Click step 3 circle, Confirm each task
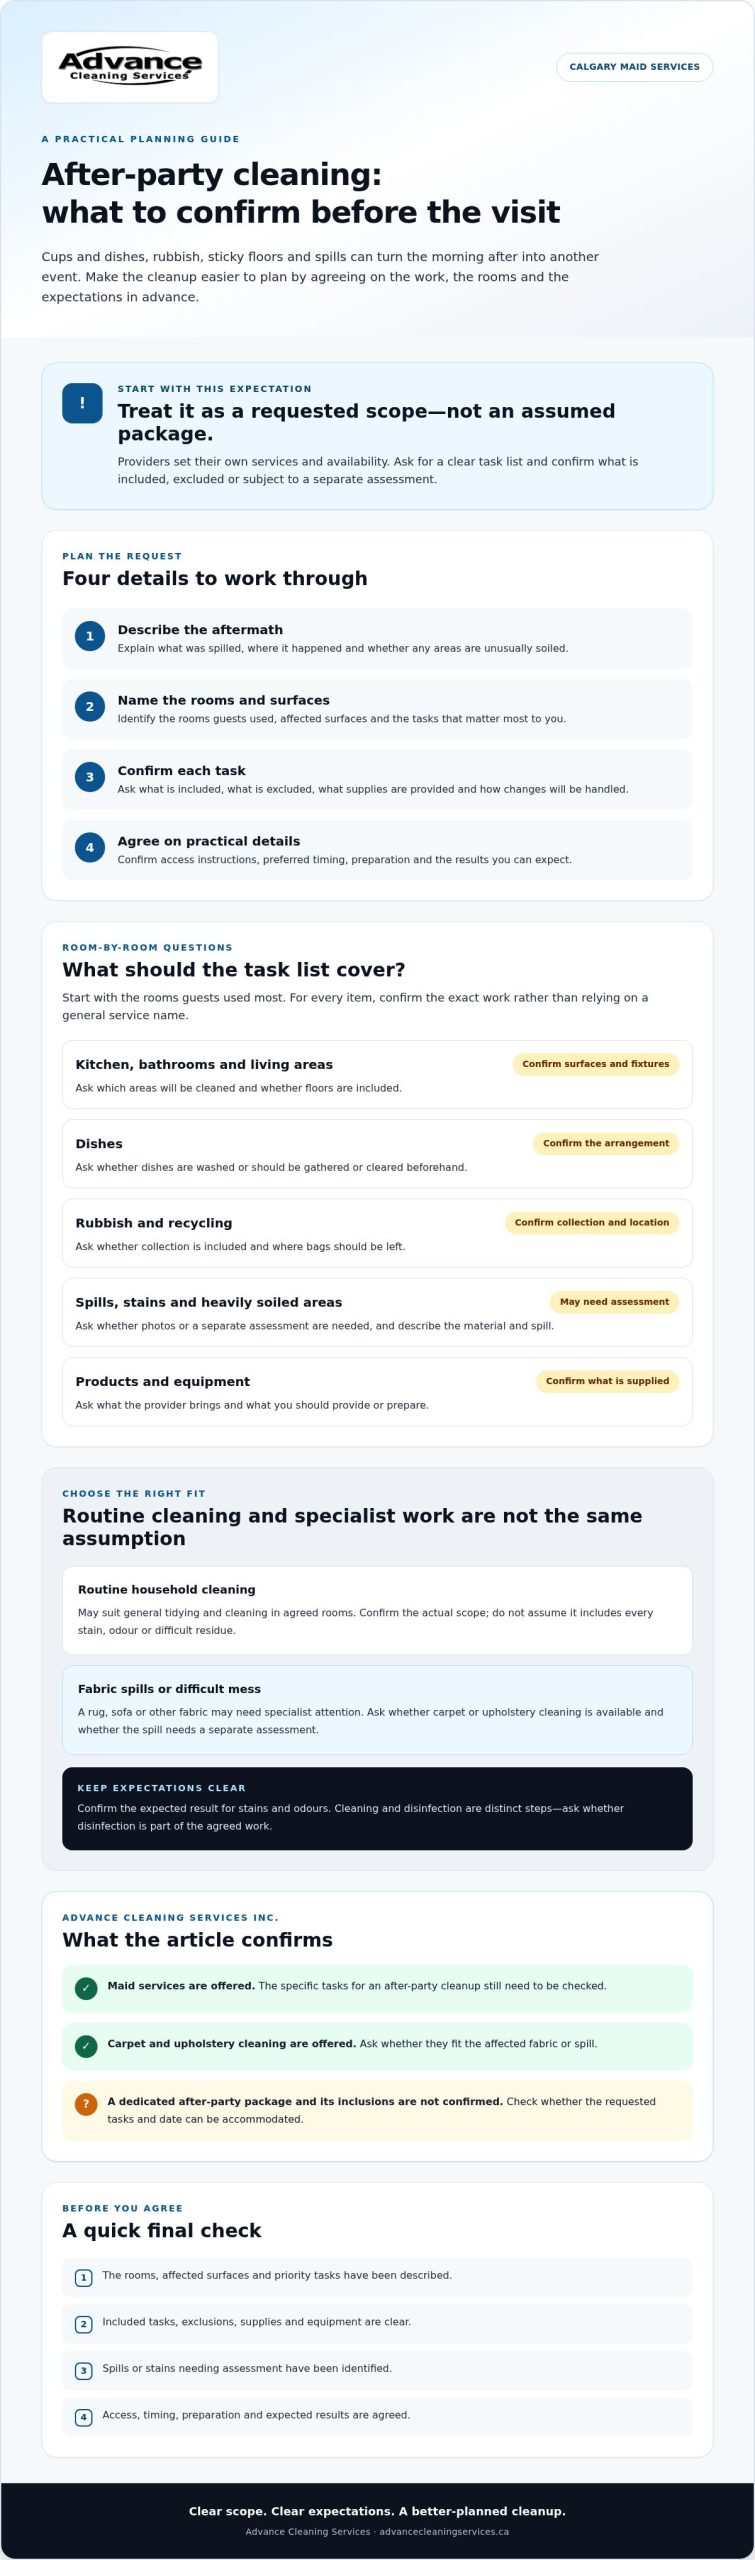The width and height of the screenshot is (755, 2560). (90, 777)
